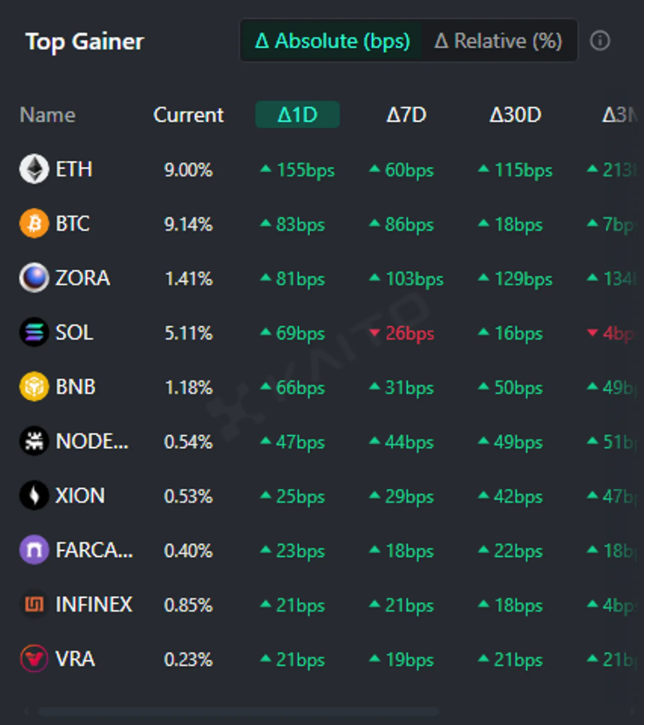Viewport: 646px width, 725px height.
Task: Sort by the Δ30D column
Action: click(515, 115)
